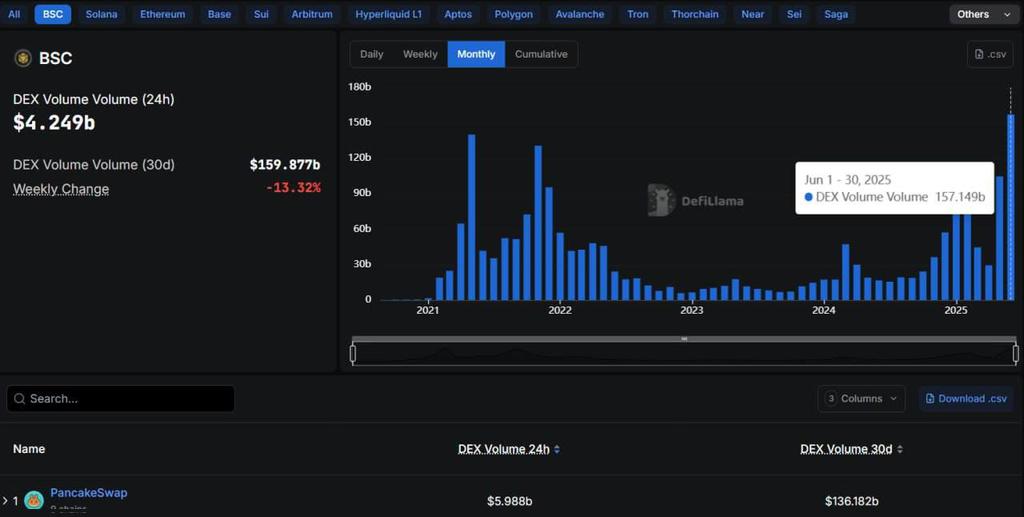Switch chart to Cumulative view
The width and height of the screenshot is (1024, 517).
point(541,54)
